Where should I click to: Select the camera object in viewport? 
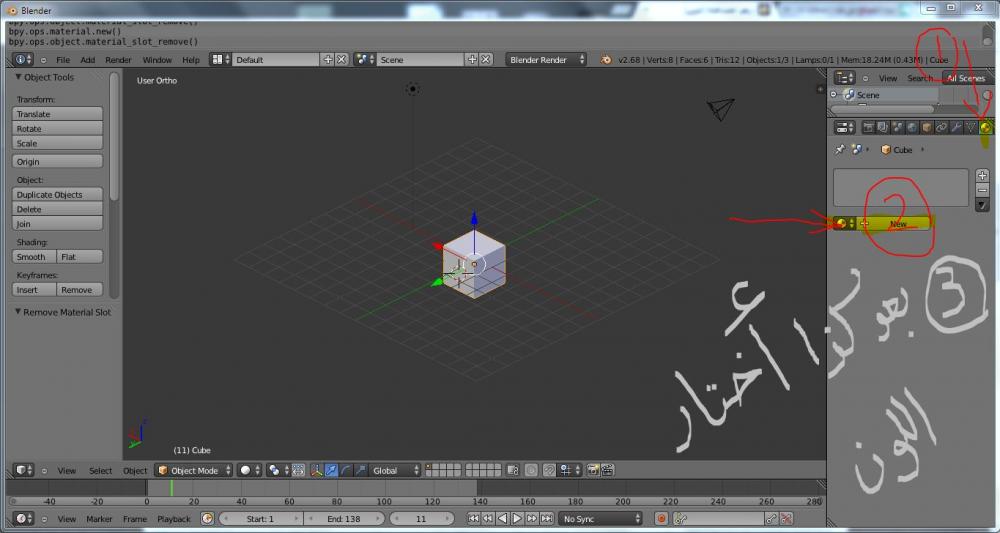(x=721, y=108)
